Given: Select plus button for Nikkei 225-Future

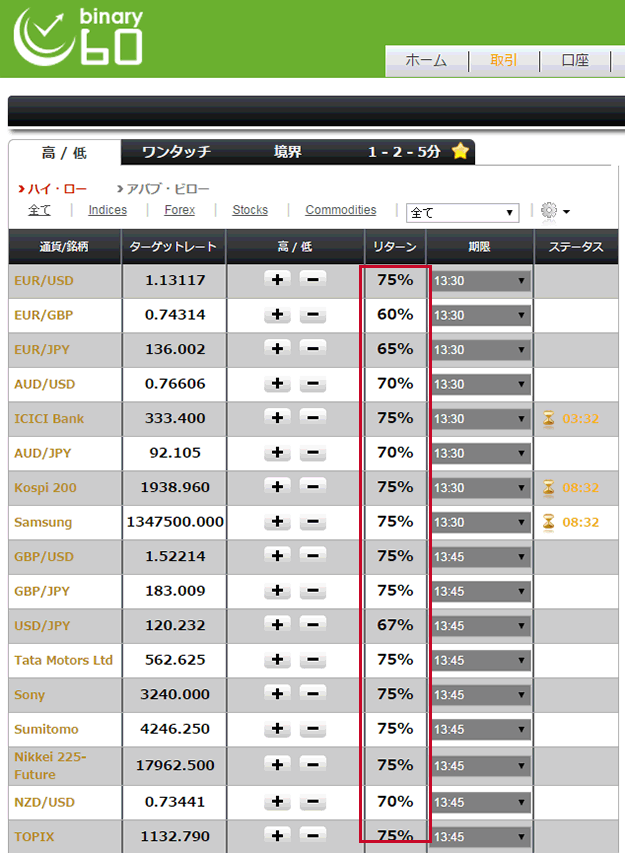Looking at the screenshot, I should (277, 765).
